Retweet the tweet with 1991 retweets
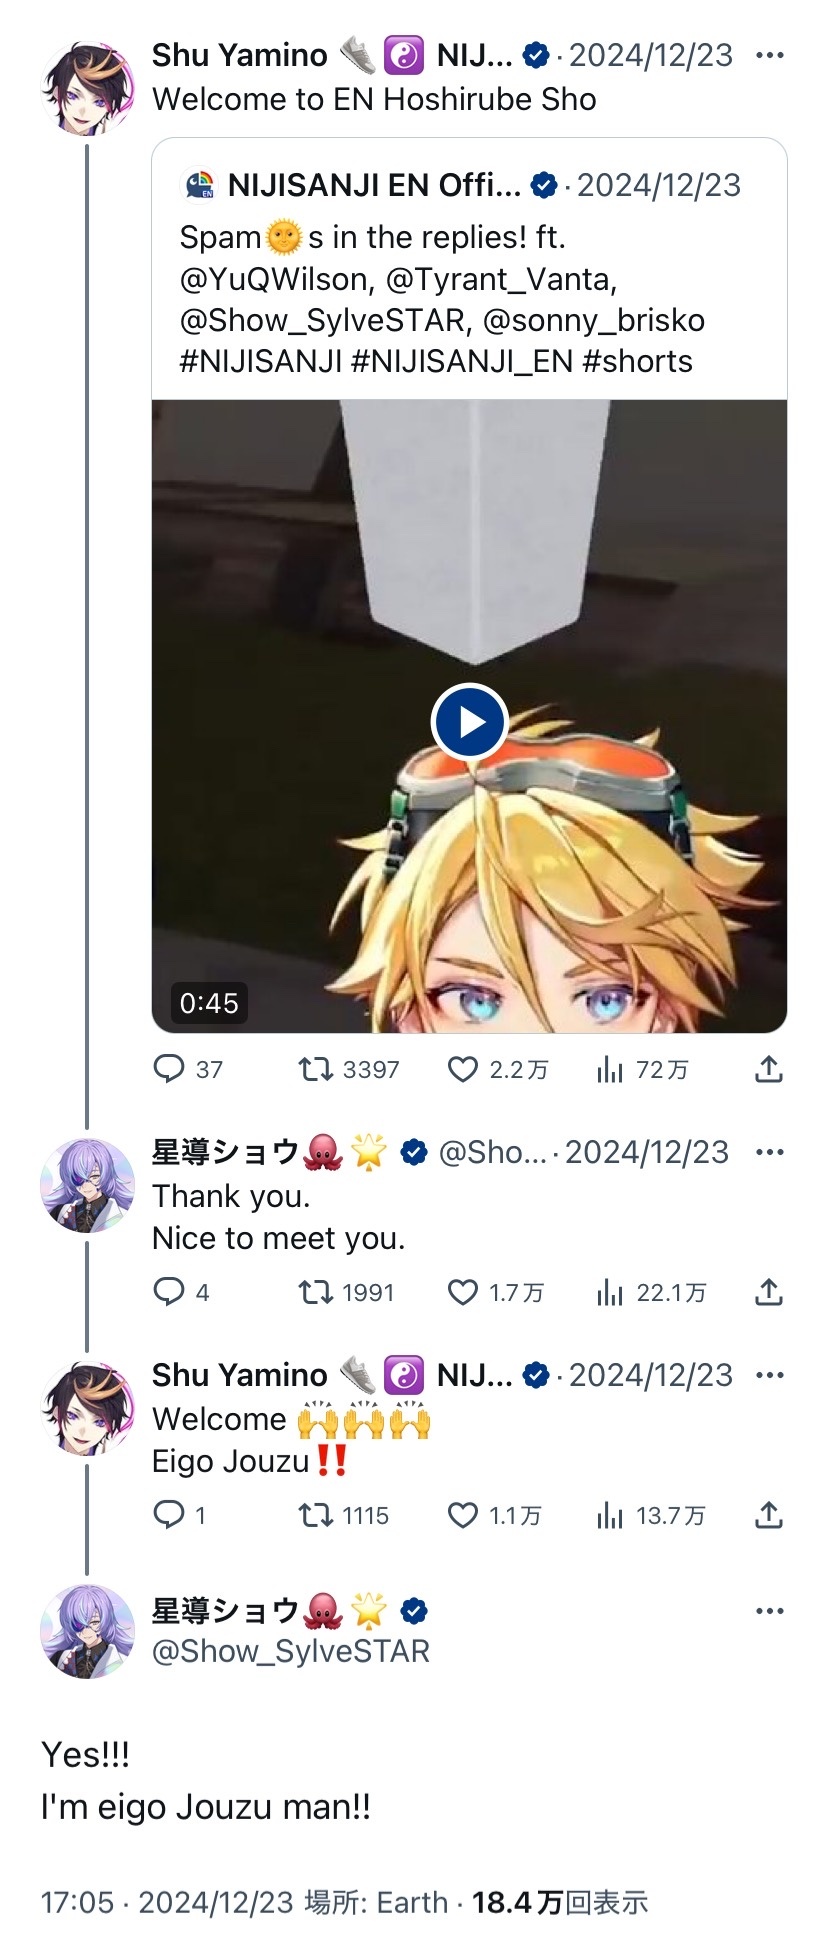This screenshot has height=1936, width=828. click(x=347, y=1292)
